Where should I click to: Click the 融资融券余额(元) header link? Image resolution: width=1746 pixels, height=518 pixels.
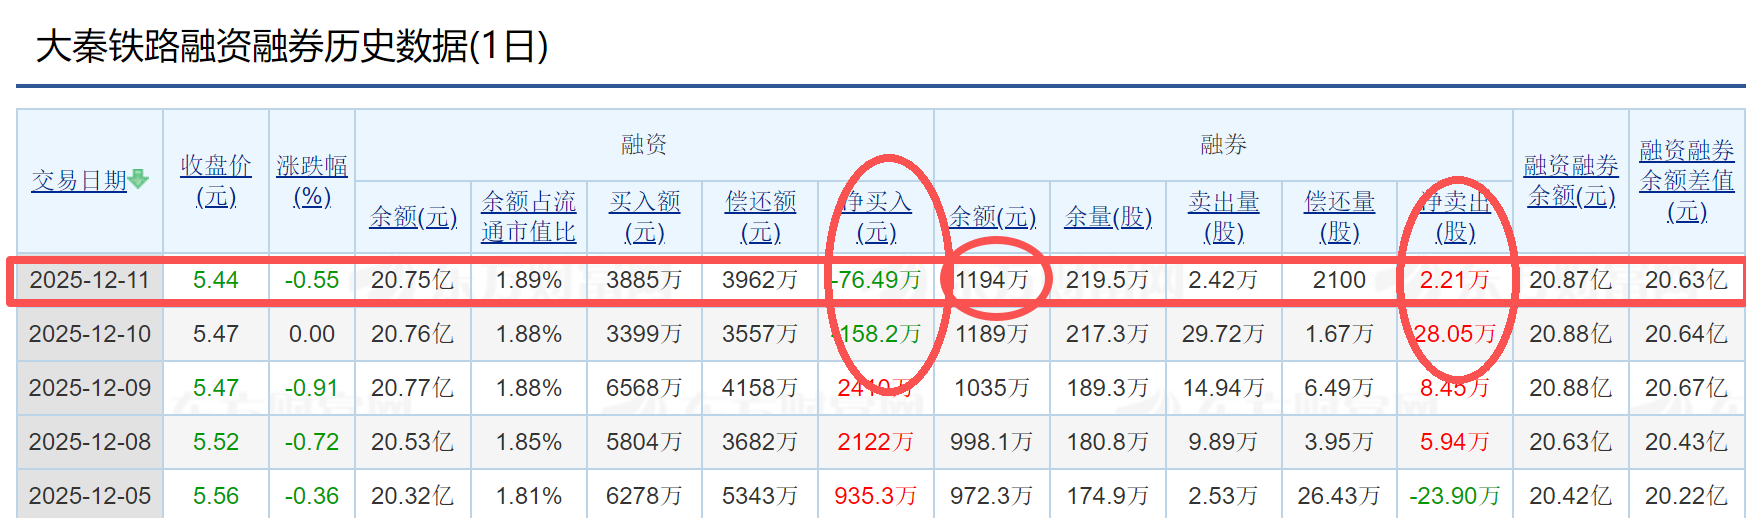[1571, 181]
